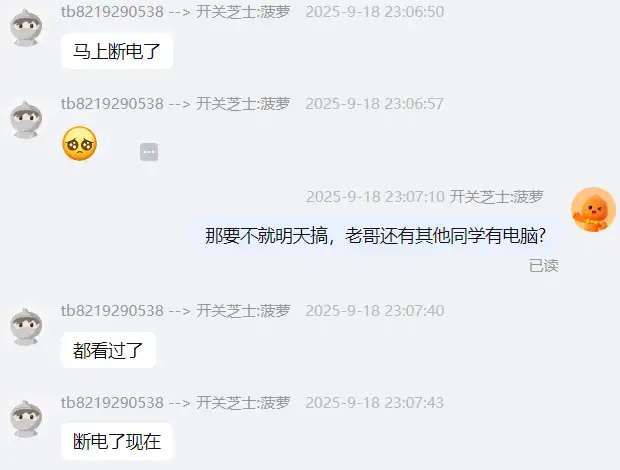Screen dimensions: 620x470
Task: Select the 那要不就明天搞 outgoing message bubble
Action: point(376,236)
